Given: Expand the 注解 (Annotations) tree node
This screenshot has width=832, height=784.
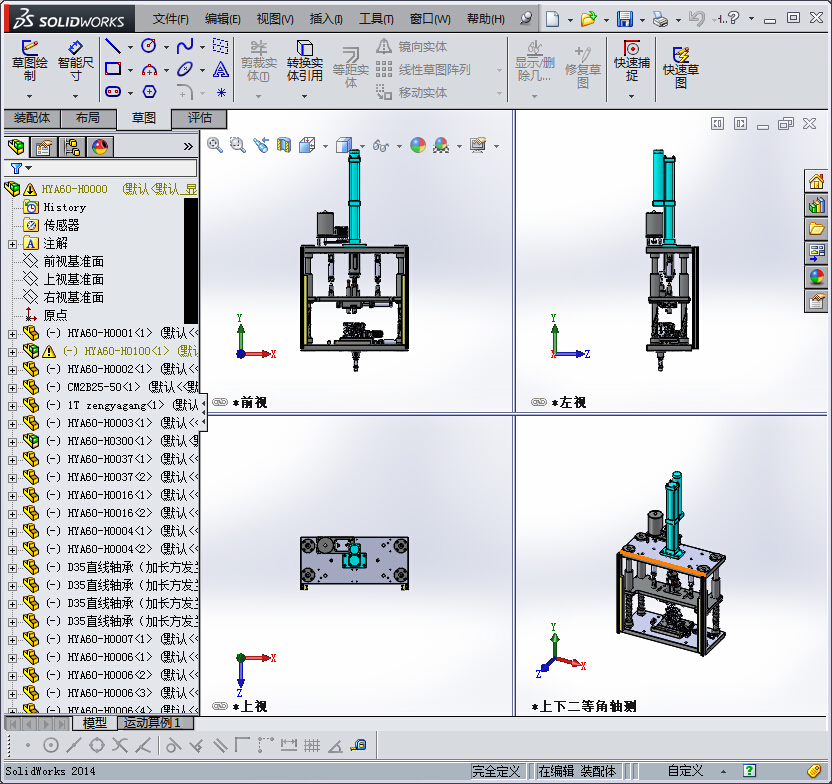Looking at the screenshot, I should click(12, 243).
